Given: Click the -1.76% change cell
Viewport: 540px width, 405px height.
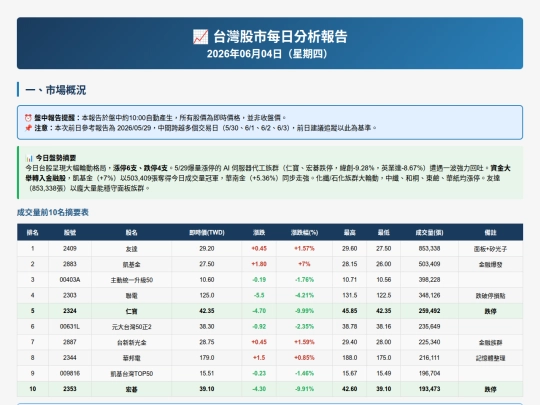Looking at the screenshot, I should click(x=304, y=280).
